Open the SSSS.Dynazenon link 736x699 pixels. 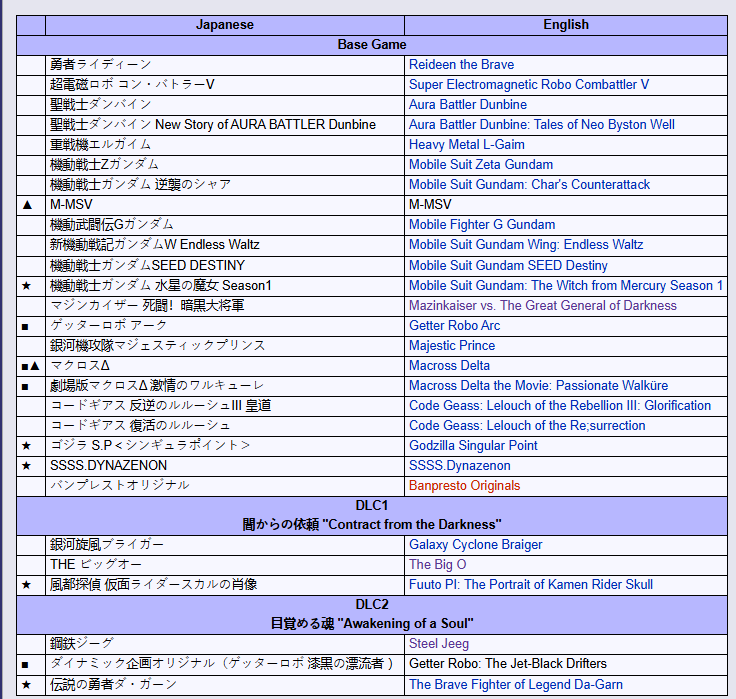[460, 466]
